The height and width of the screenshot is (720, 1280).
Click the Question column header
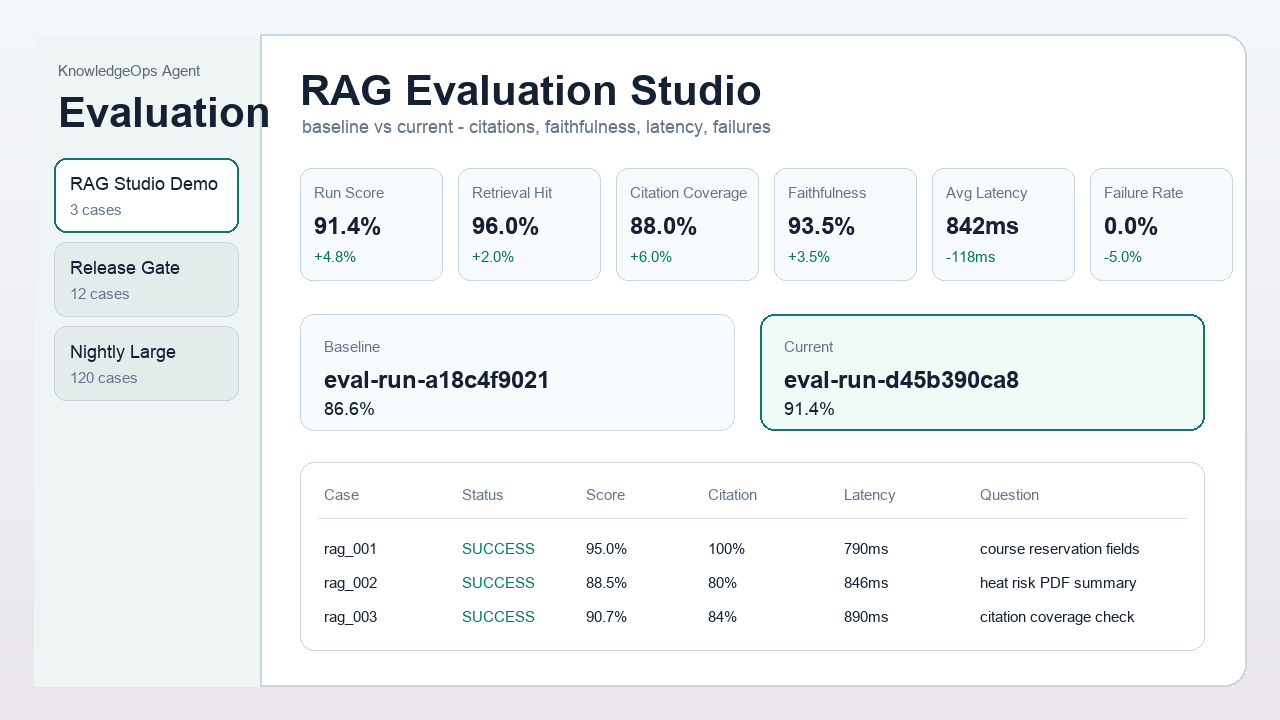tap(1009, 495)
